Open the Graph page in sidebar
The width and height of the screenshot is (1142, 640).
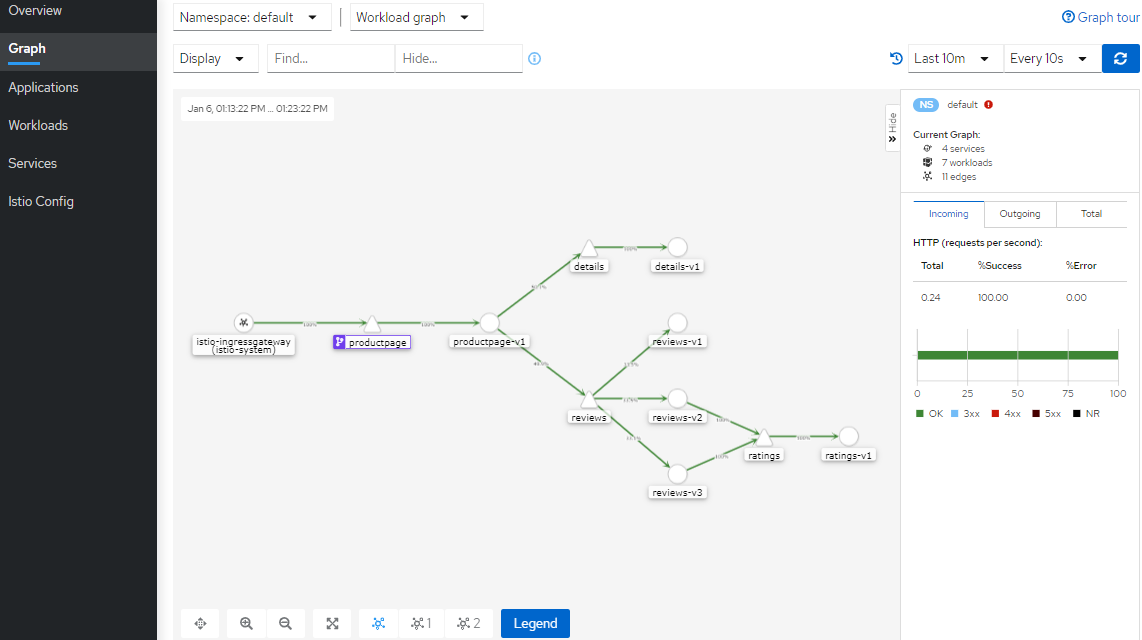click(x=79, y=52)
